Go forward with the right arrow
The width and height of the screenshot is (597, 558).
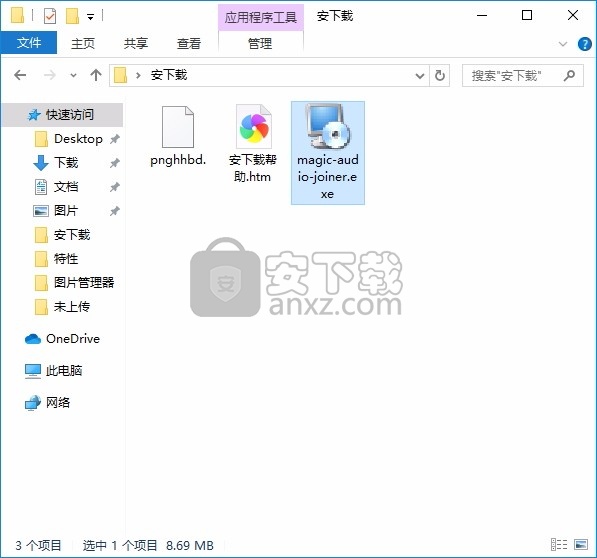tap(49, 75)
